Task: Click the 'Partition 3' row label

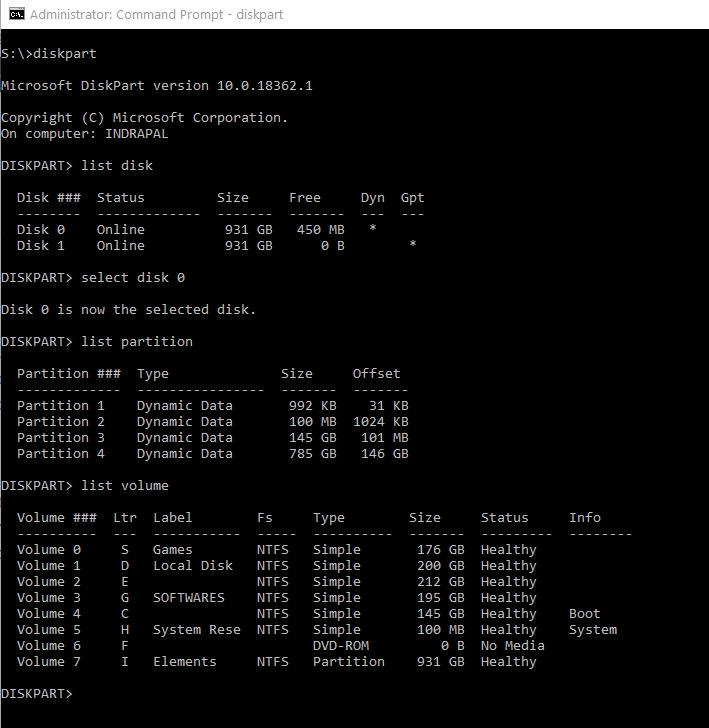Action: (x=61, y=438)
